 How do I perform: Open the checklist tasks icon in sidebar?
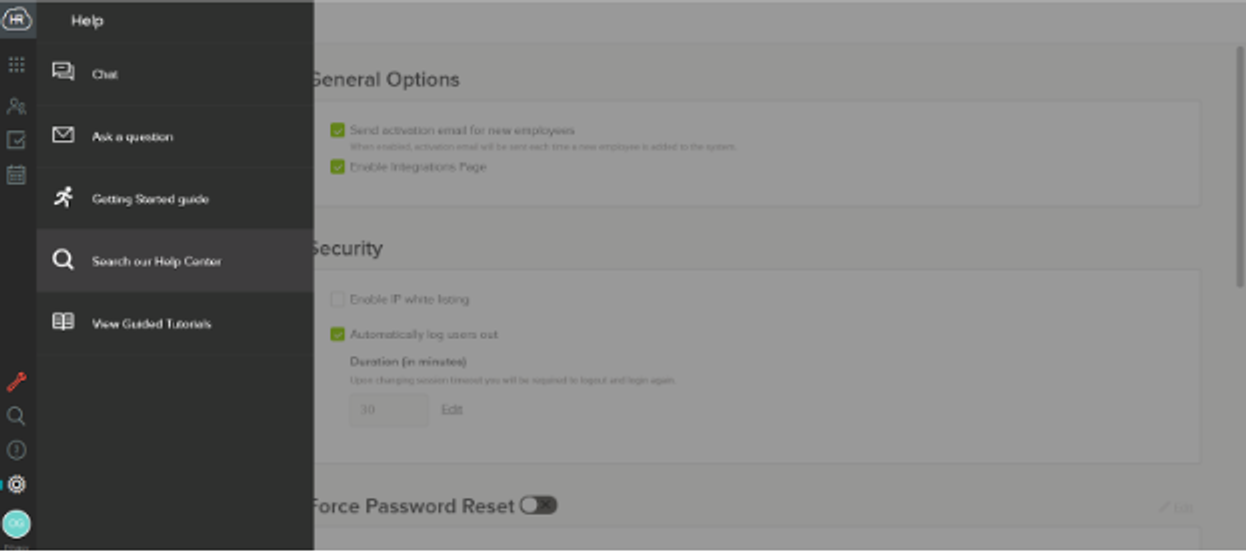tap(16, 140)
